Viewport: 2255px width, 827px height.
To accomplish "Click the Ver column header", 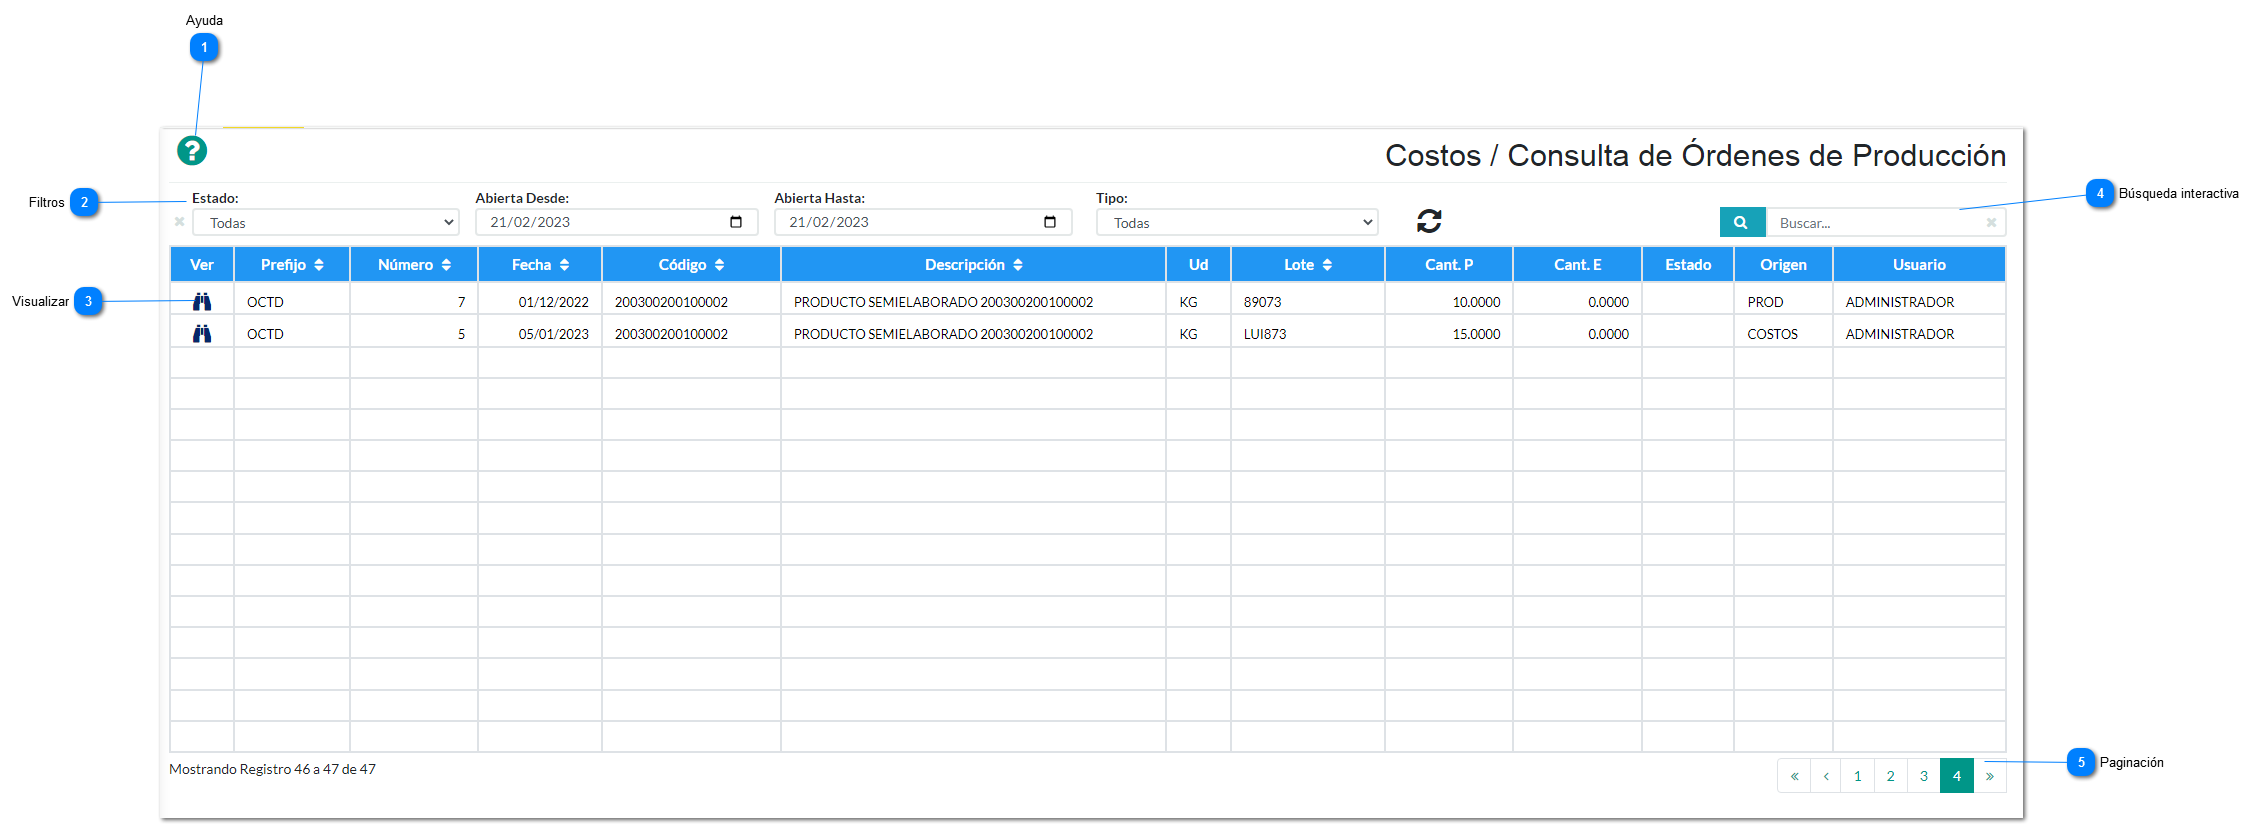I will [x=202, y=265].
